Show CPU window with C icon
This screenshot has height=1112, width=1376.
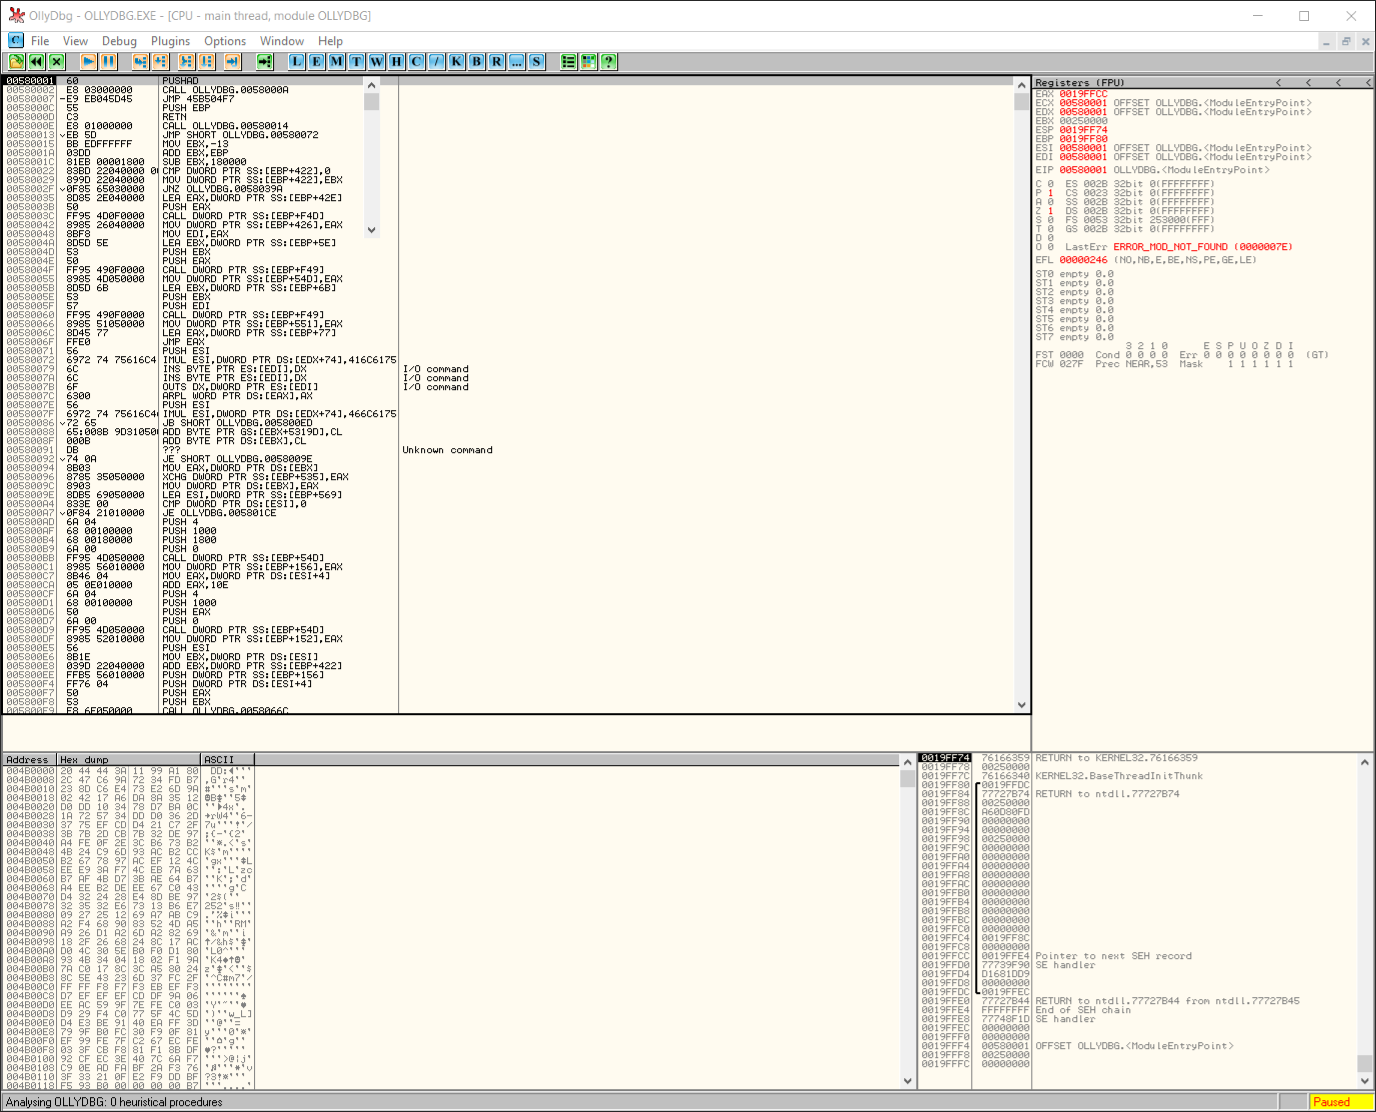click(x=417, y=62)
